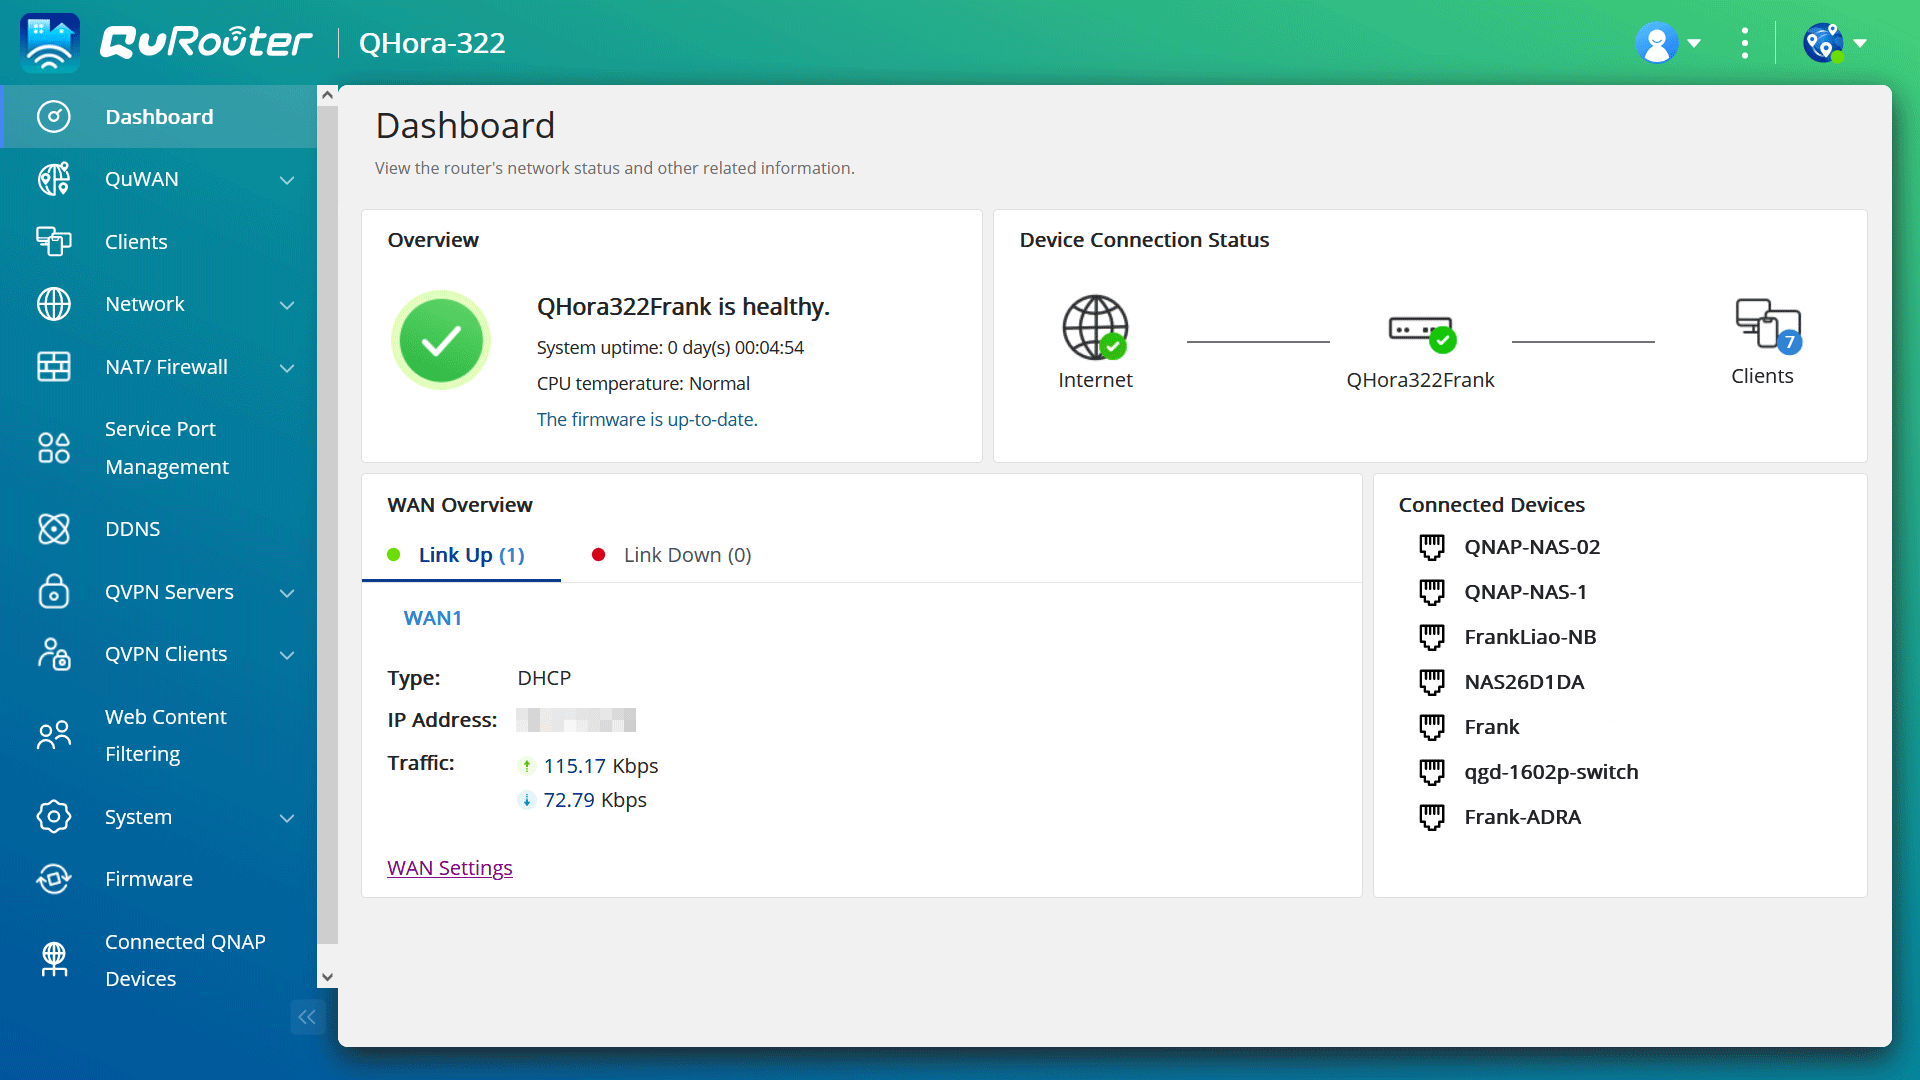Open Connected QNAP Devices icon
Viewport: 1920px width, 1080px height.
point(54,959)
